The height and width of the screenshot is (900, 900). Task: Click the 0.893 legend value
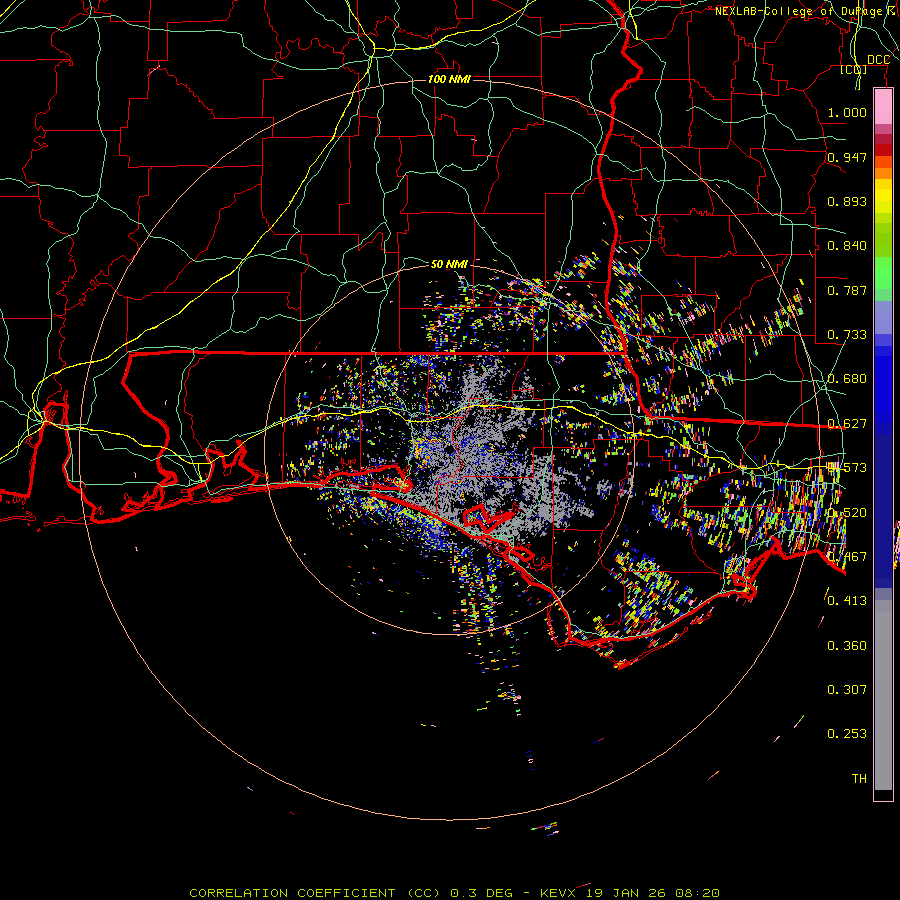[847, 201]
